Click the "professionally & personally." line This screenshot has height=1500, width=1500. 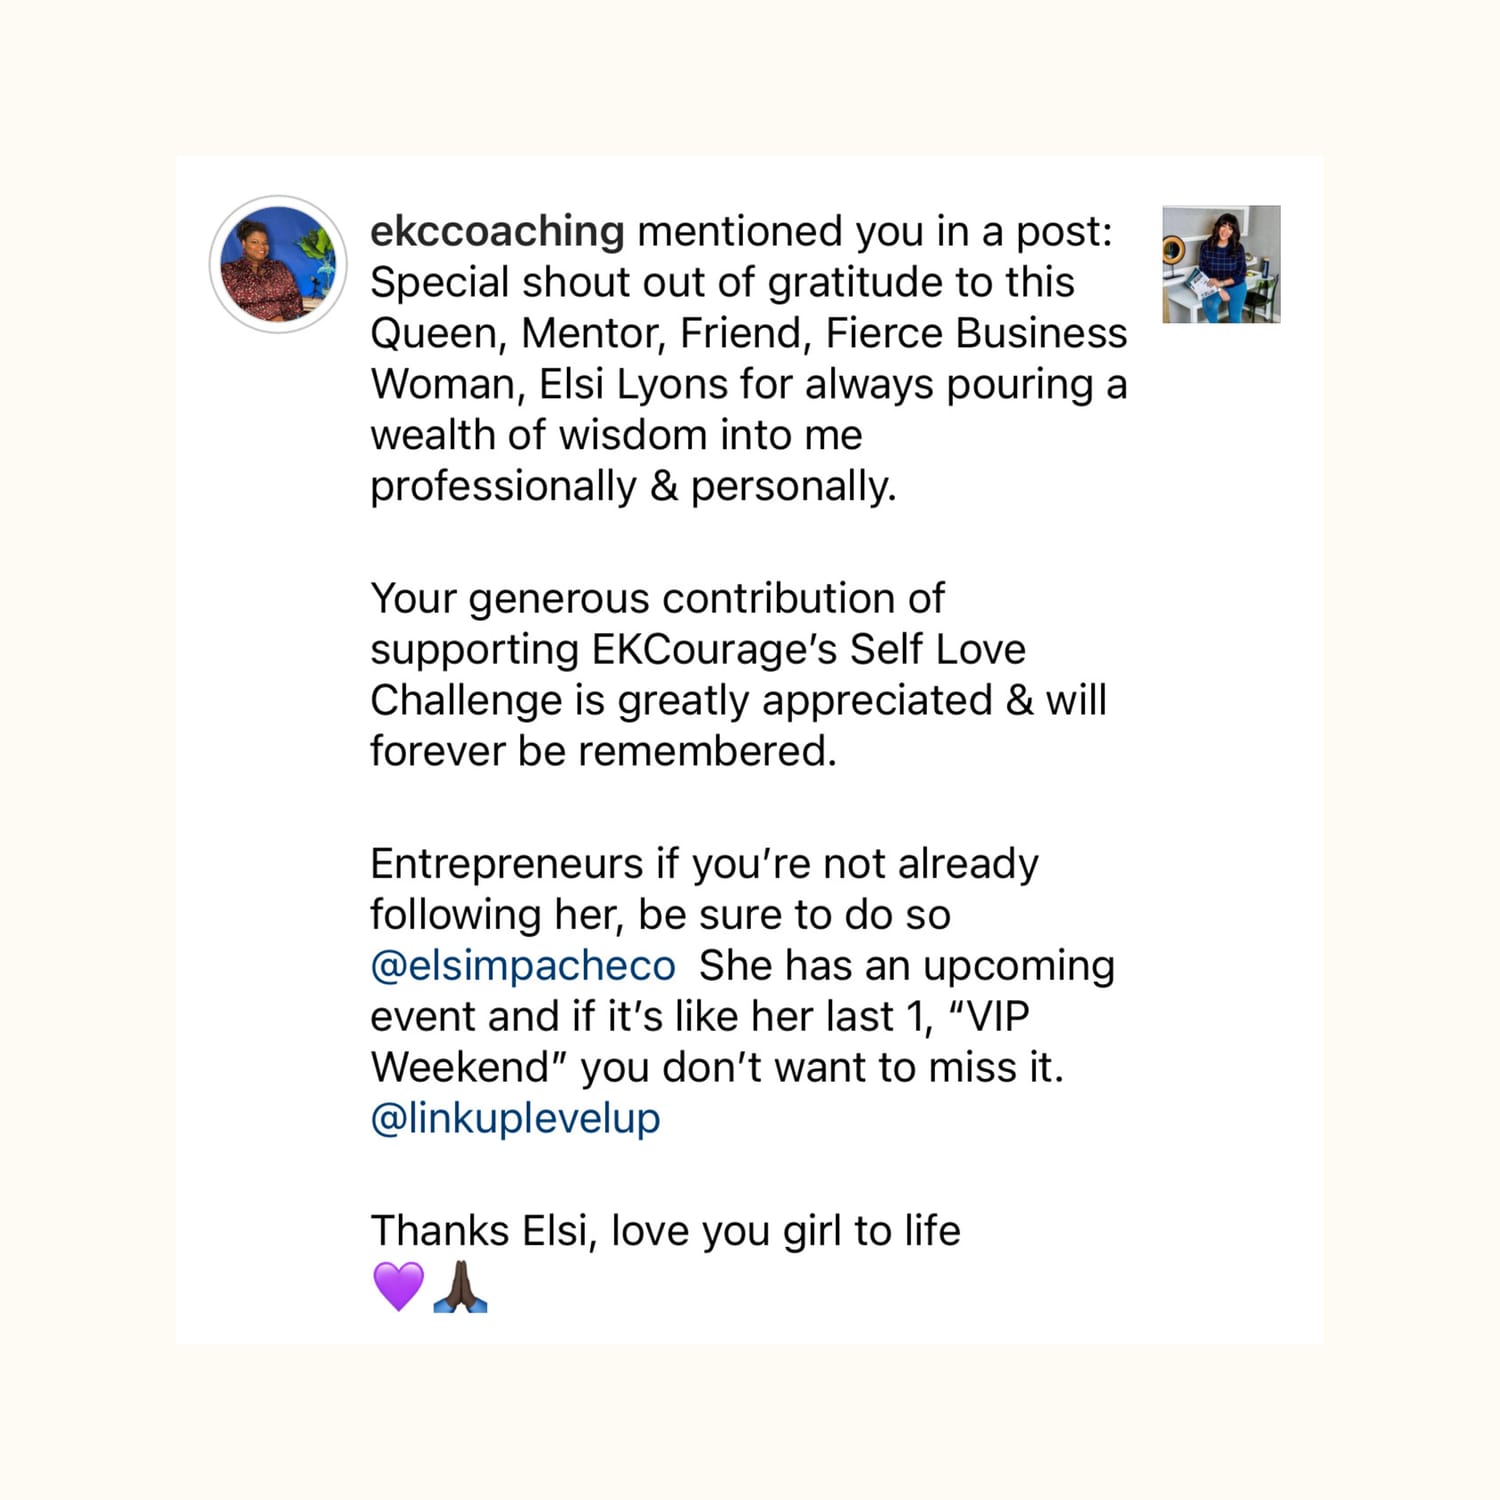pos(633,486)
